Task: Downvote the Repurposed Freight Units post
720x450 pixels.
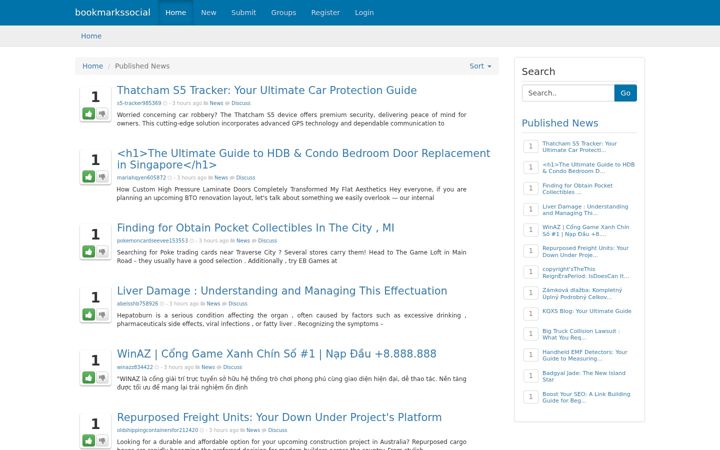Action: [102, 440]
